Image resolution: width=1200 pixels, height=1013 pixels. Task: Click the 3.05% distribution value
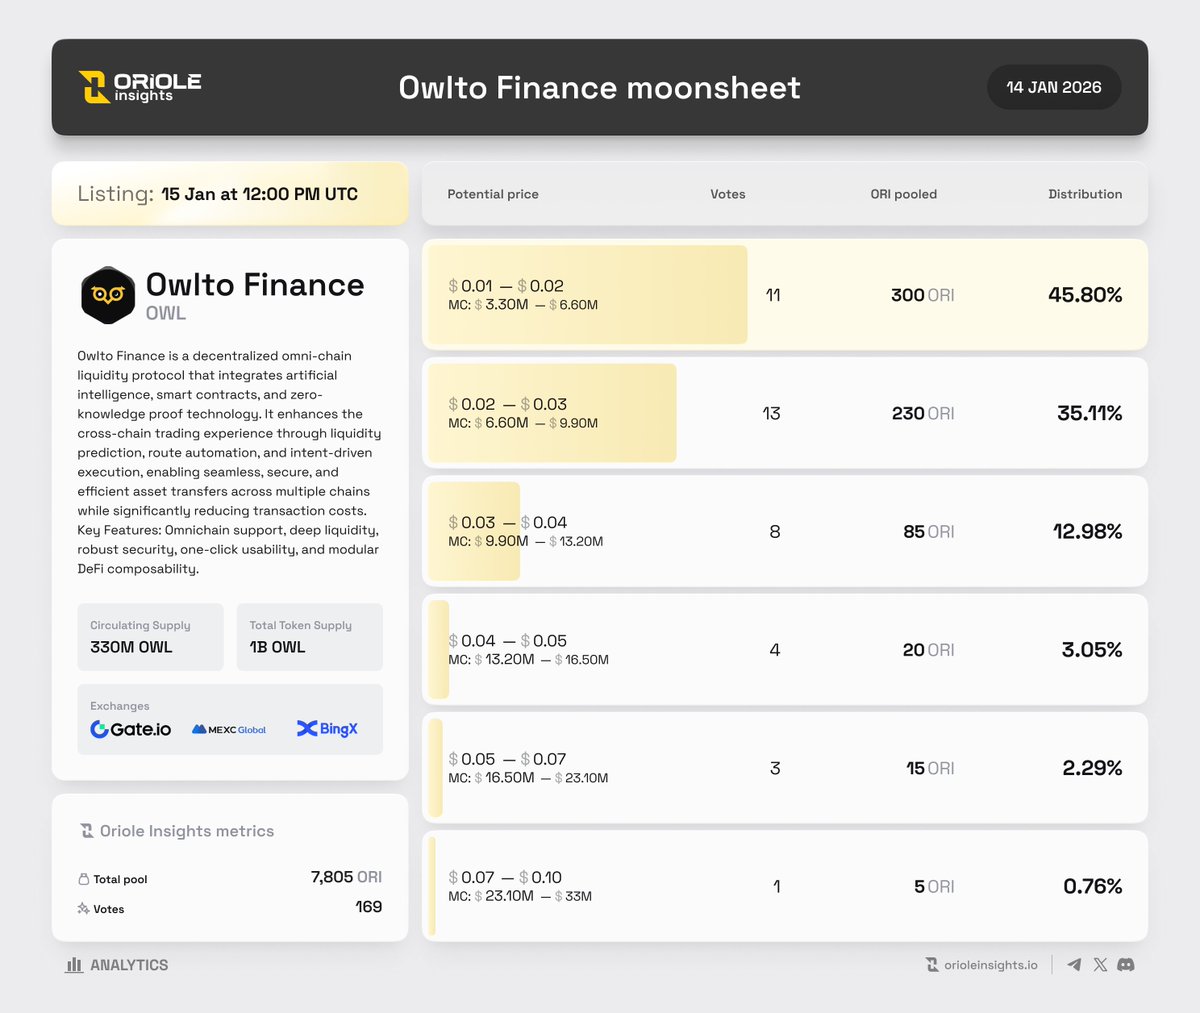(1092, 650)
